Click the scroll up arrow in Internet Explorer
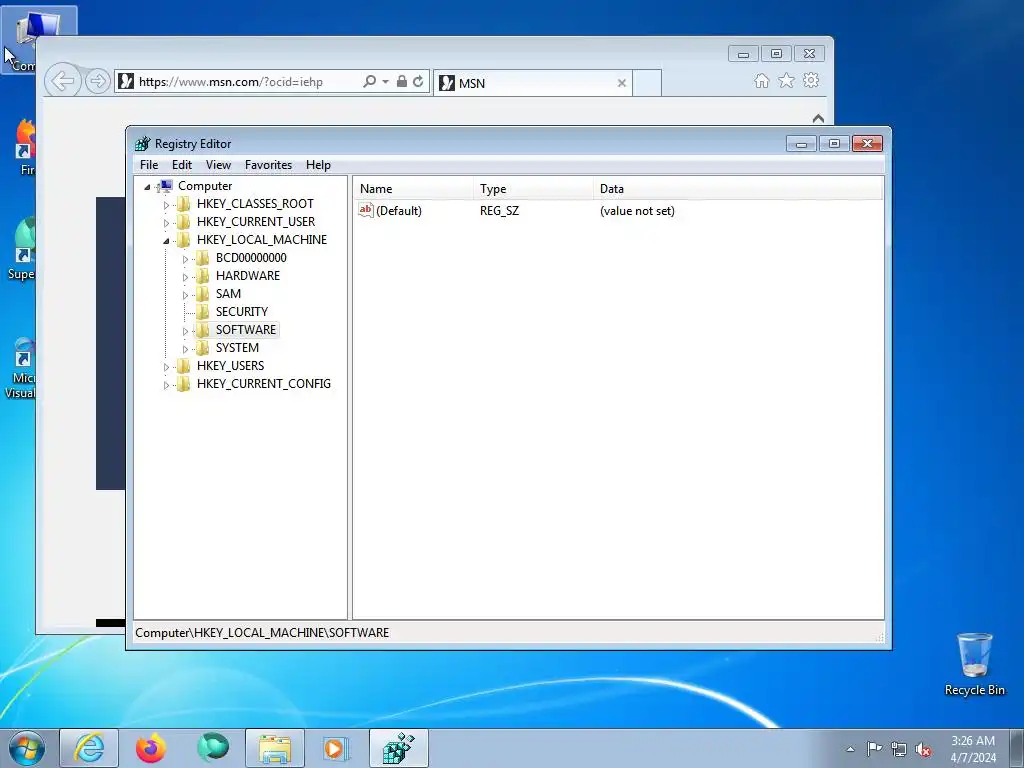 (x=818, y=118)
